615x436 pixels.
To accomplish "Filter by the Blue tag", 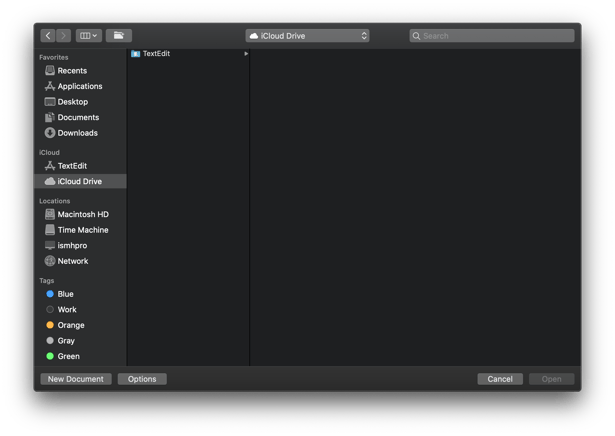I will tap(80, 294).
